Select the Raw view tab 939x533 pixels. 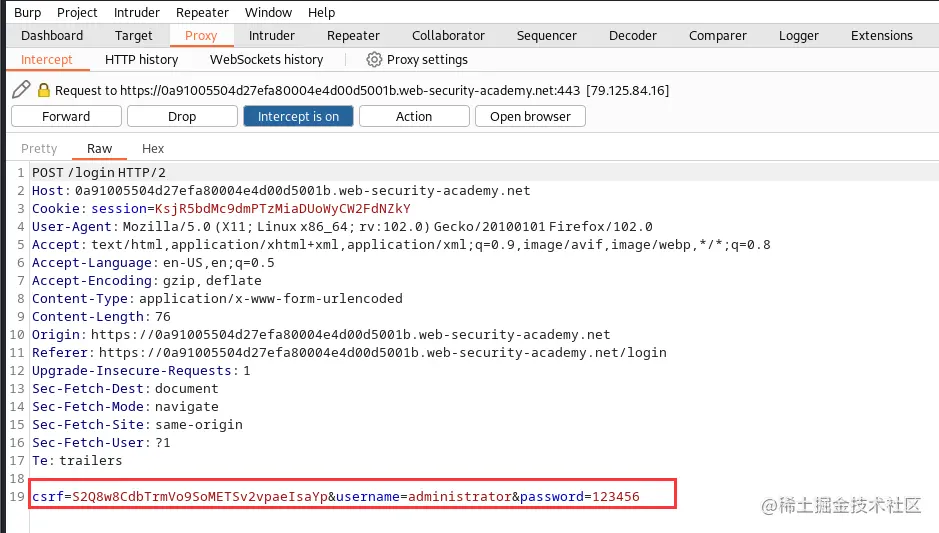tap(99, 149)
